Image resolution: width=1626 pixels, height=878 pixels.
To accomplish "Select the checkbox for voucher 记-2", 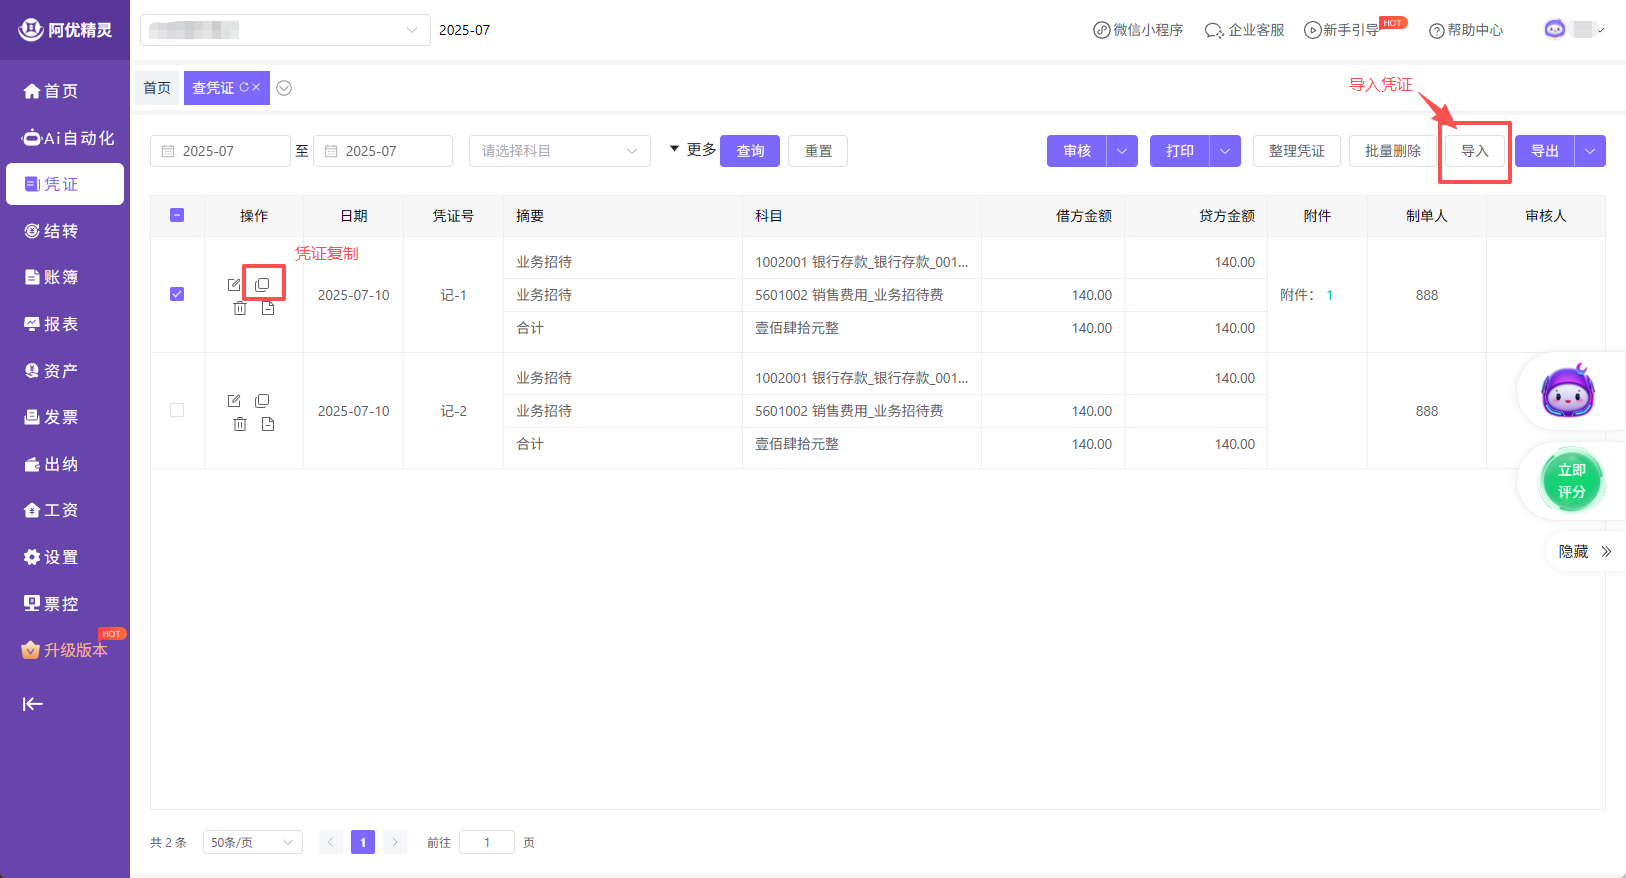I will point(177,410).
